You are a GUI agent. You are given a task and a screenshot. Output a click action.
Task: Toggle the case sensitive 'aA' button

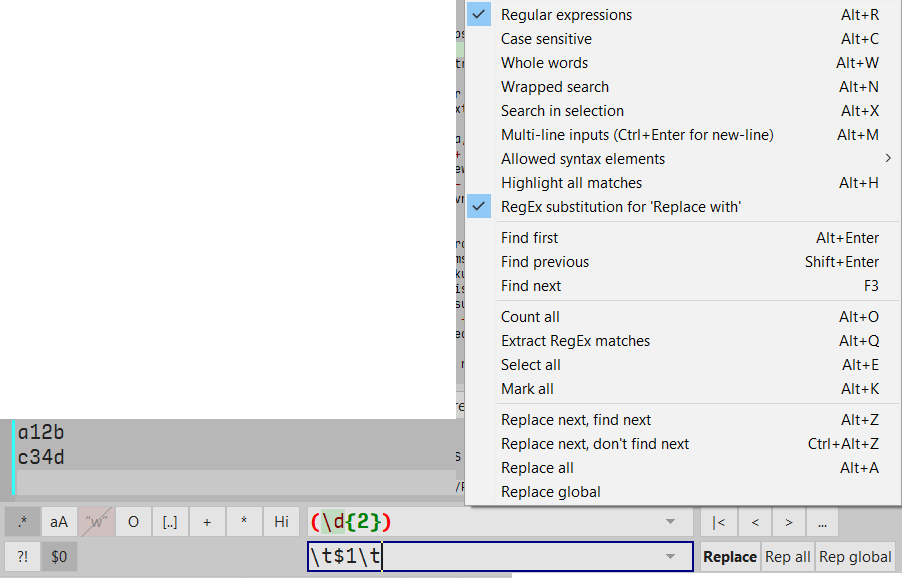pyautogui.click(x=59, y=522)
